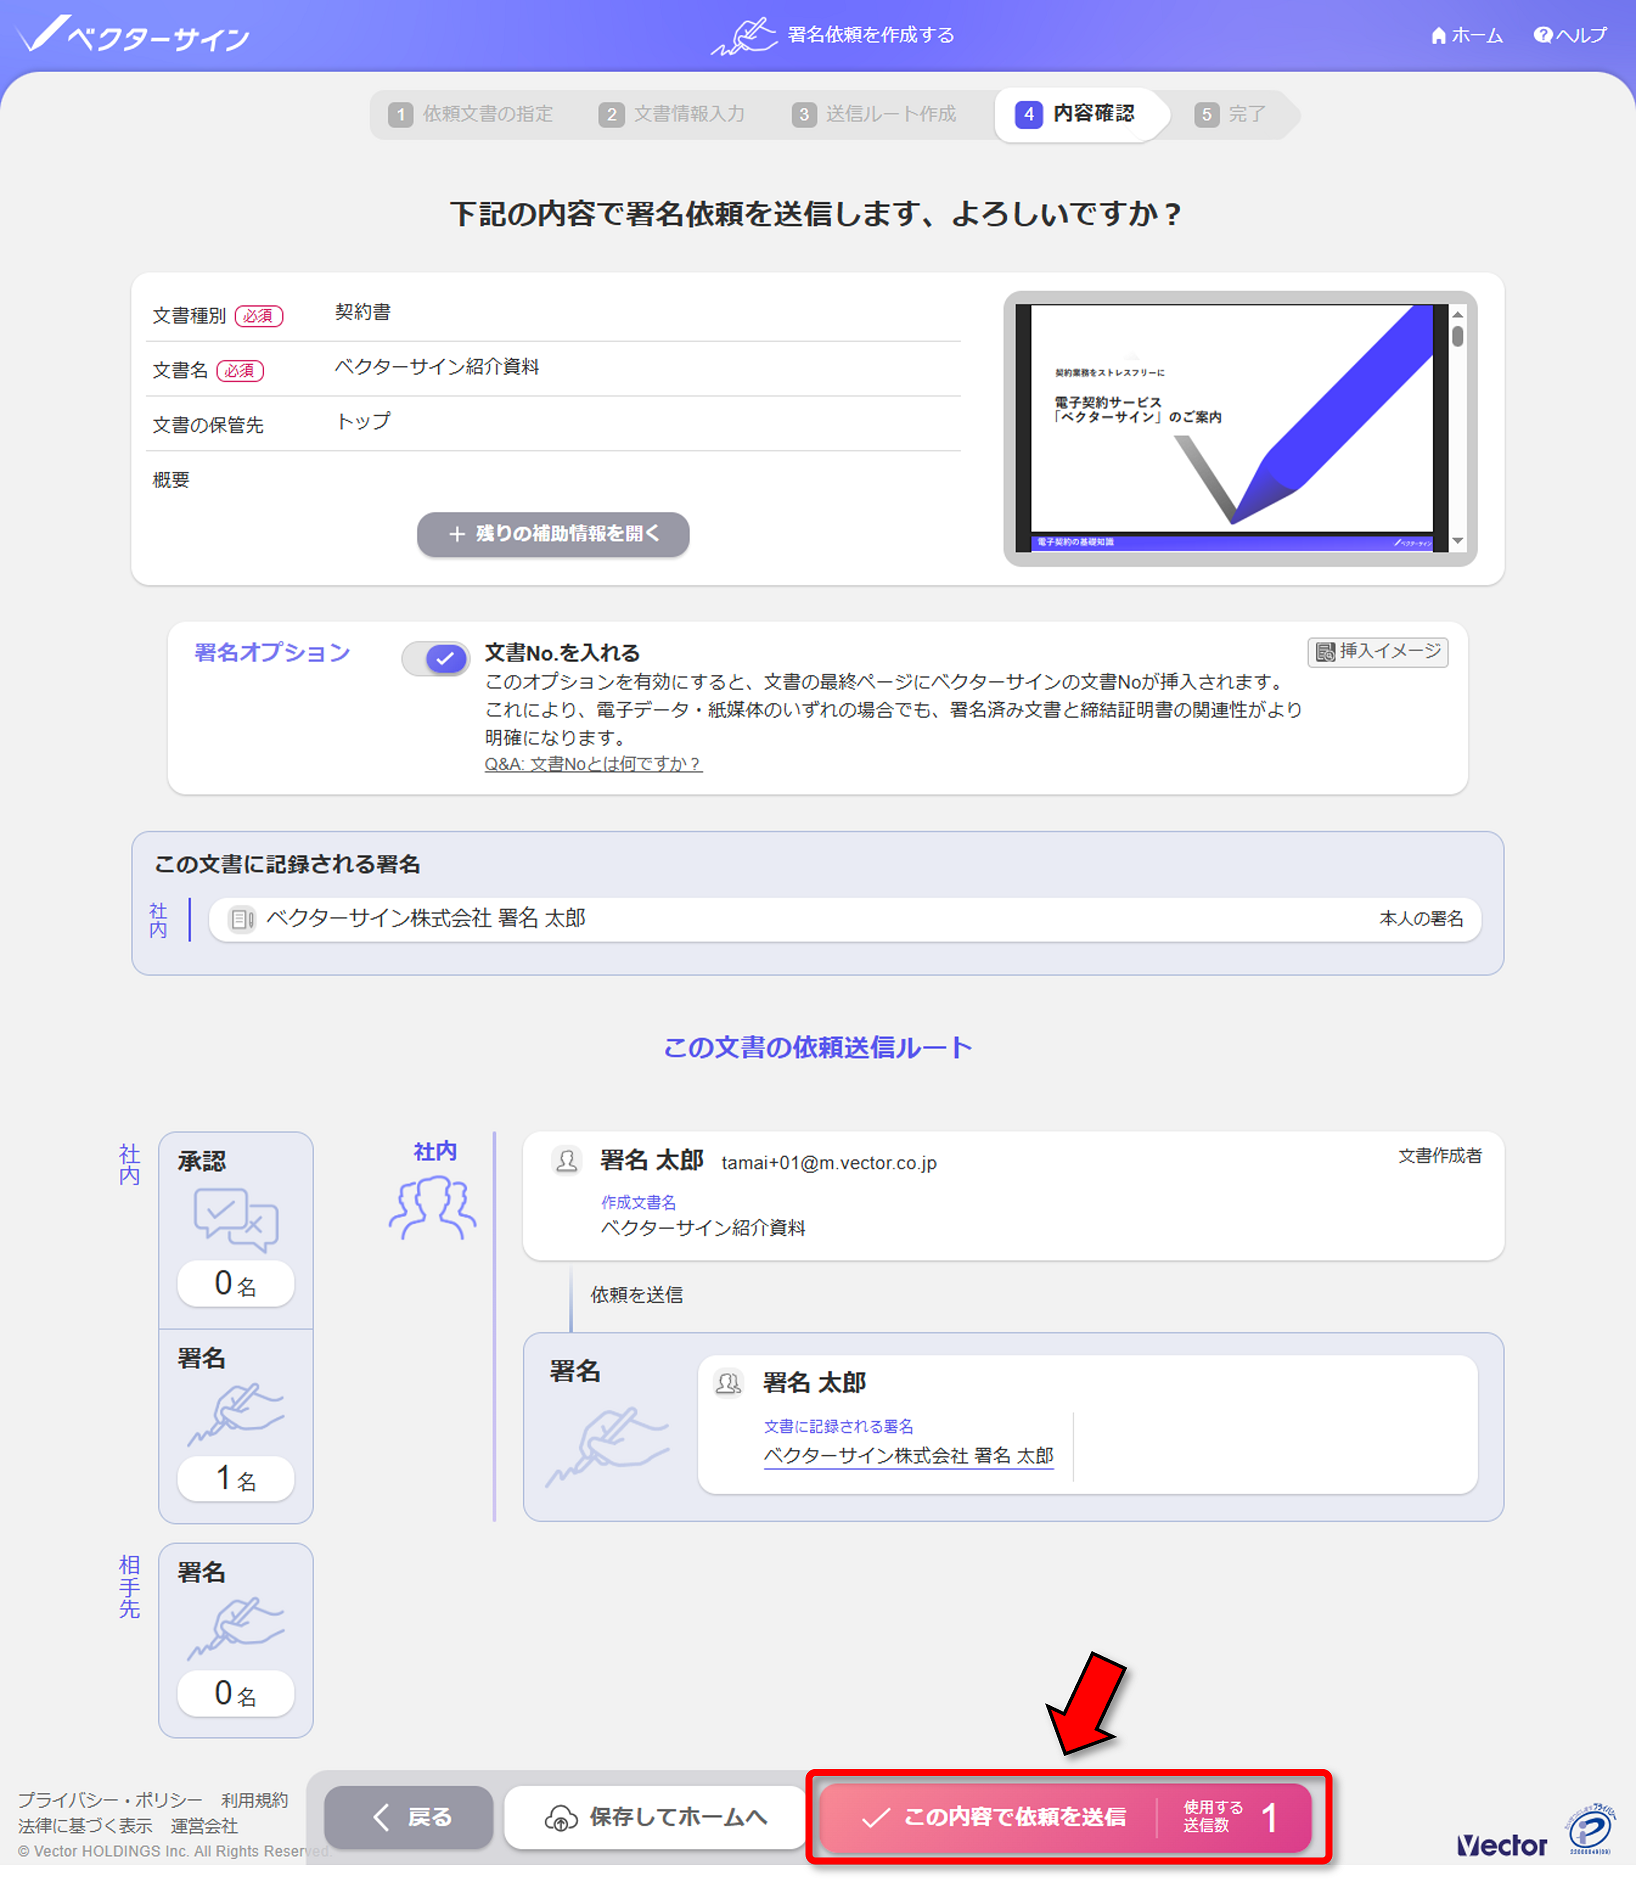Click the ベクターサイン logo

tap(133, 35)
